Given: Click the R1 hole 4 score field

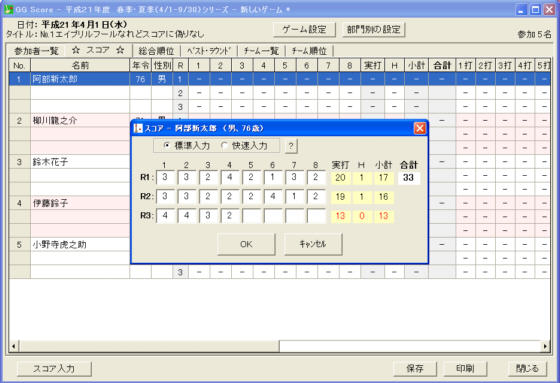Looking at the screenshot, I should [230, 177].
